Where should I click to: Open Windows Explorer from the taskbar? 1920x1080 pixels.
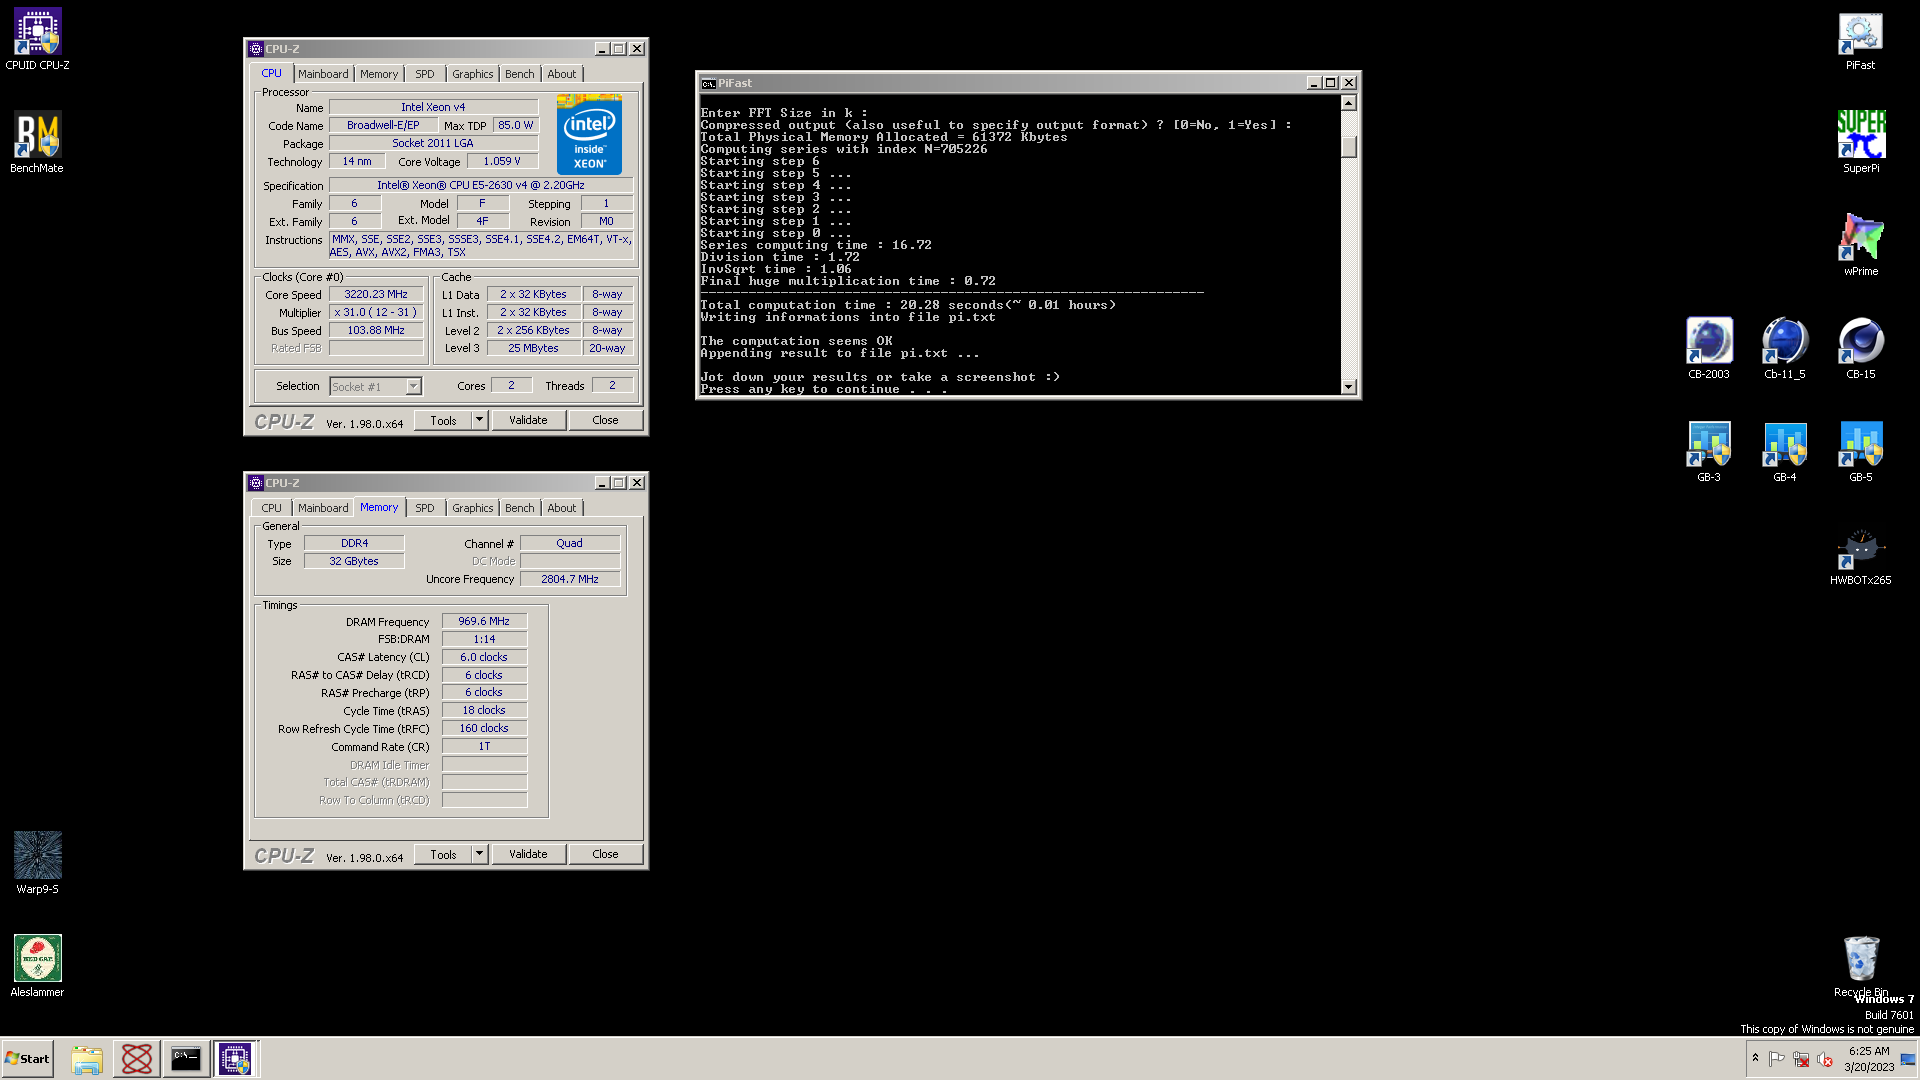pyautogui.click(x=87, y=1059)
